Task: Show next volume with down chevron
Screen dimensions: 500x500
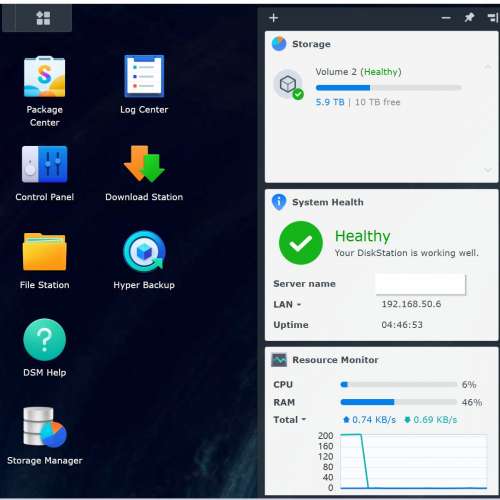Action: 488,170
